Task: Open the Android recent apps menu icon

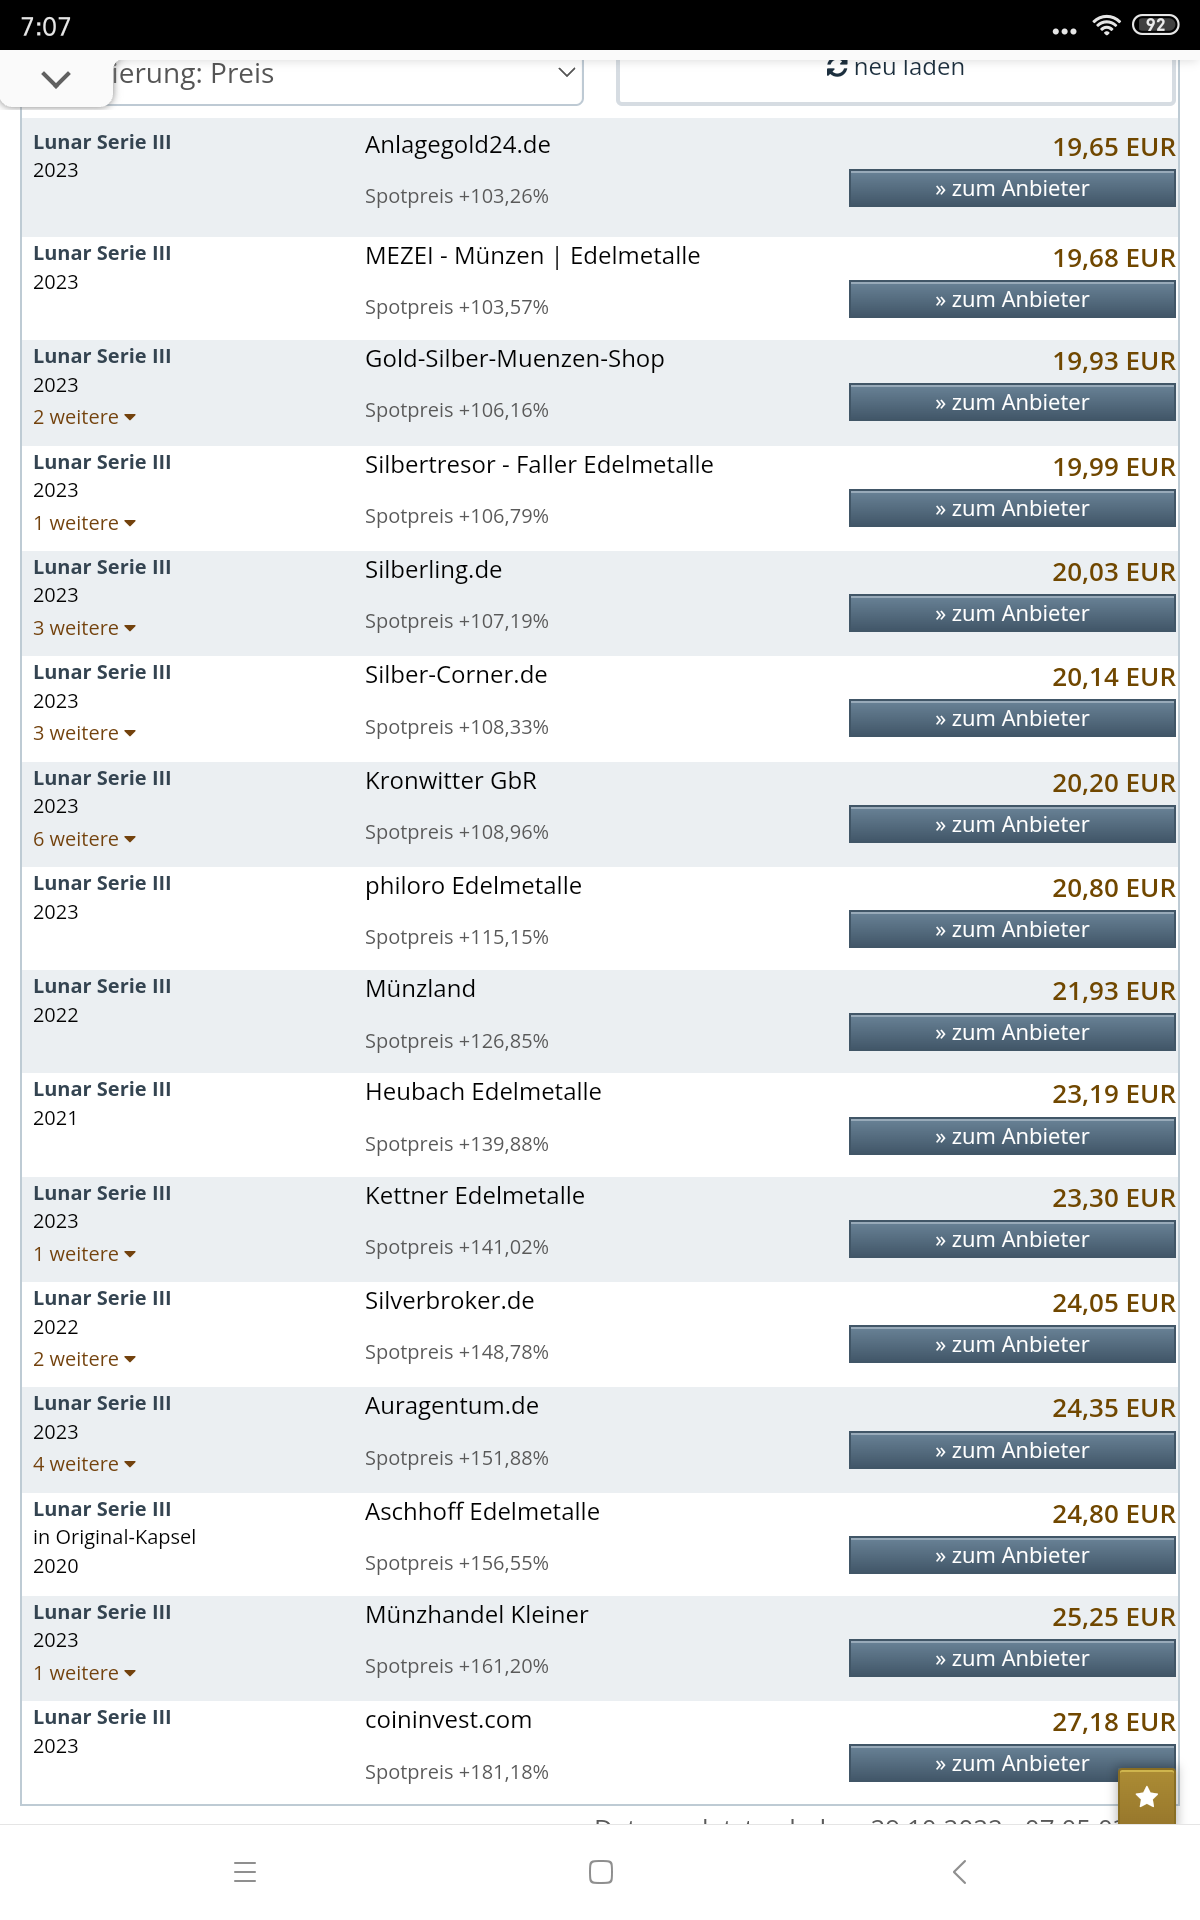Action: tap(245, 1872)
